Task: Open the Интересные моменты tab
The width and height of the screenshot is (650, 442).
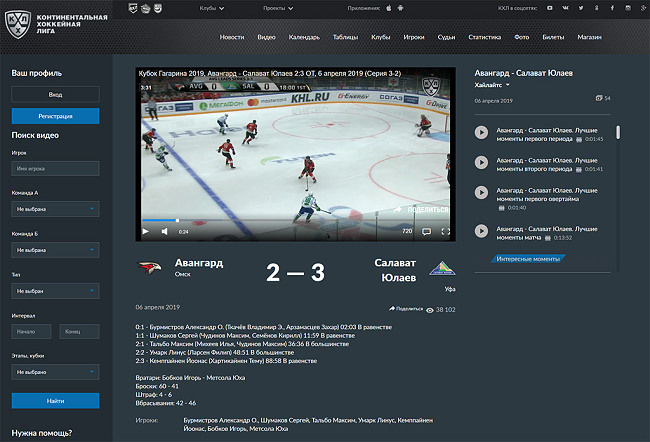Action: pyautogui.click(x=528, y=259)
